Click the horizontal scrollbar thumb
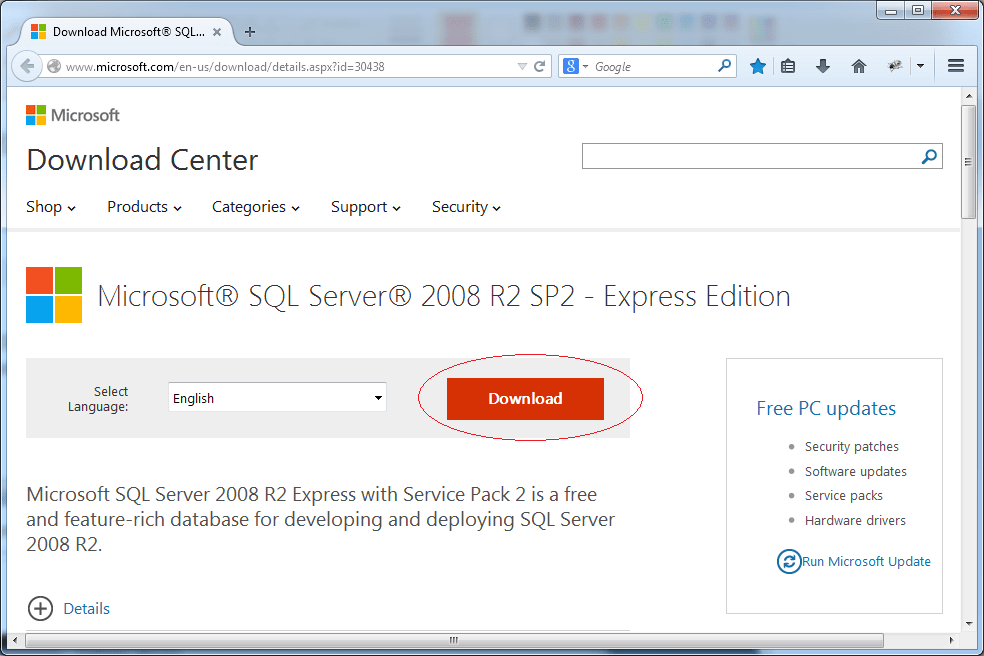 (x=454, y=640)
